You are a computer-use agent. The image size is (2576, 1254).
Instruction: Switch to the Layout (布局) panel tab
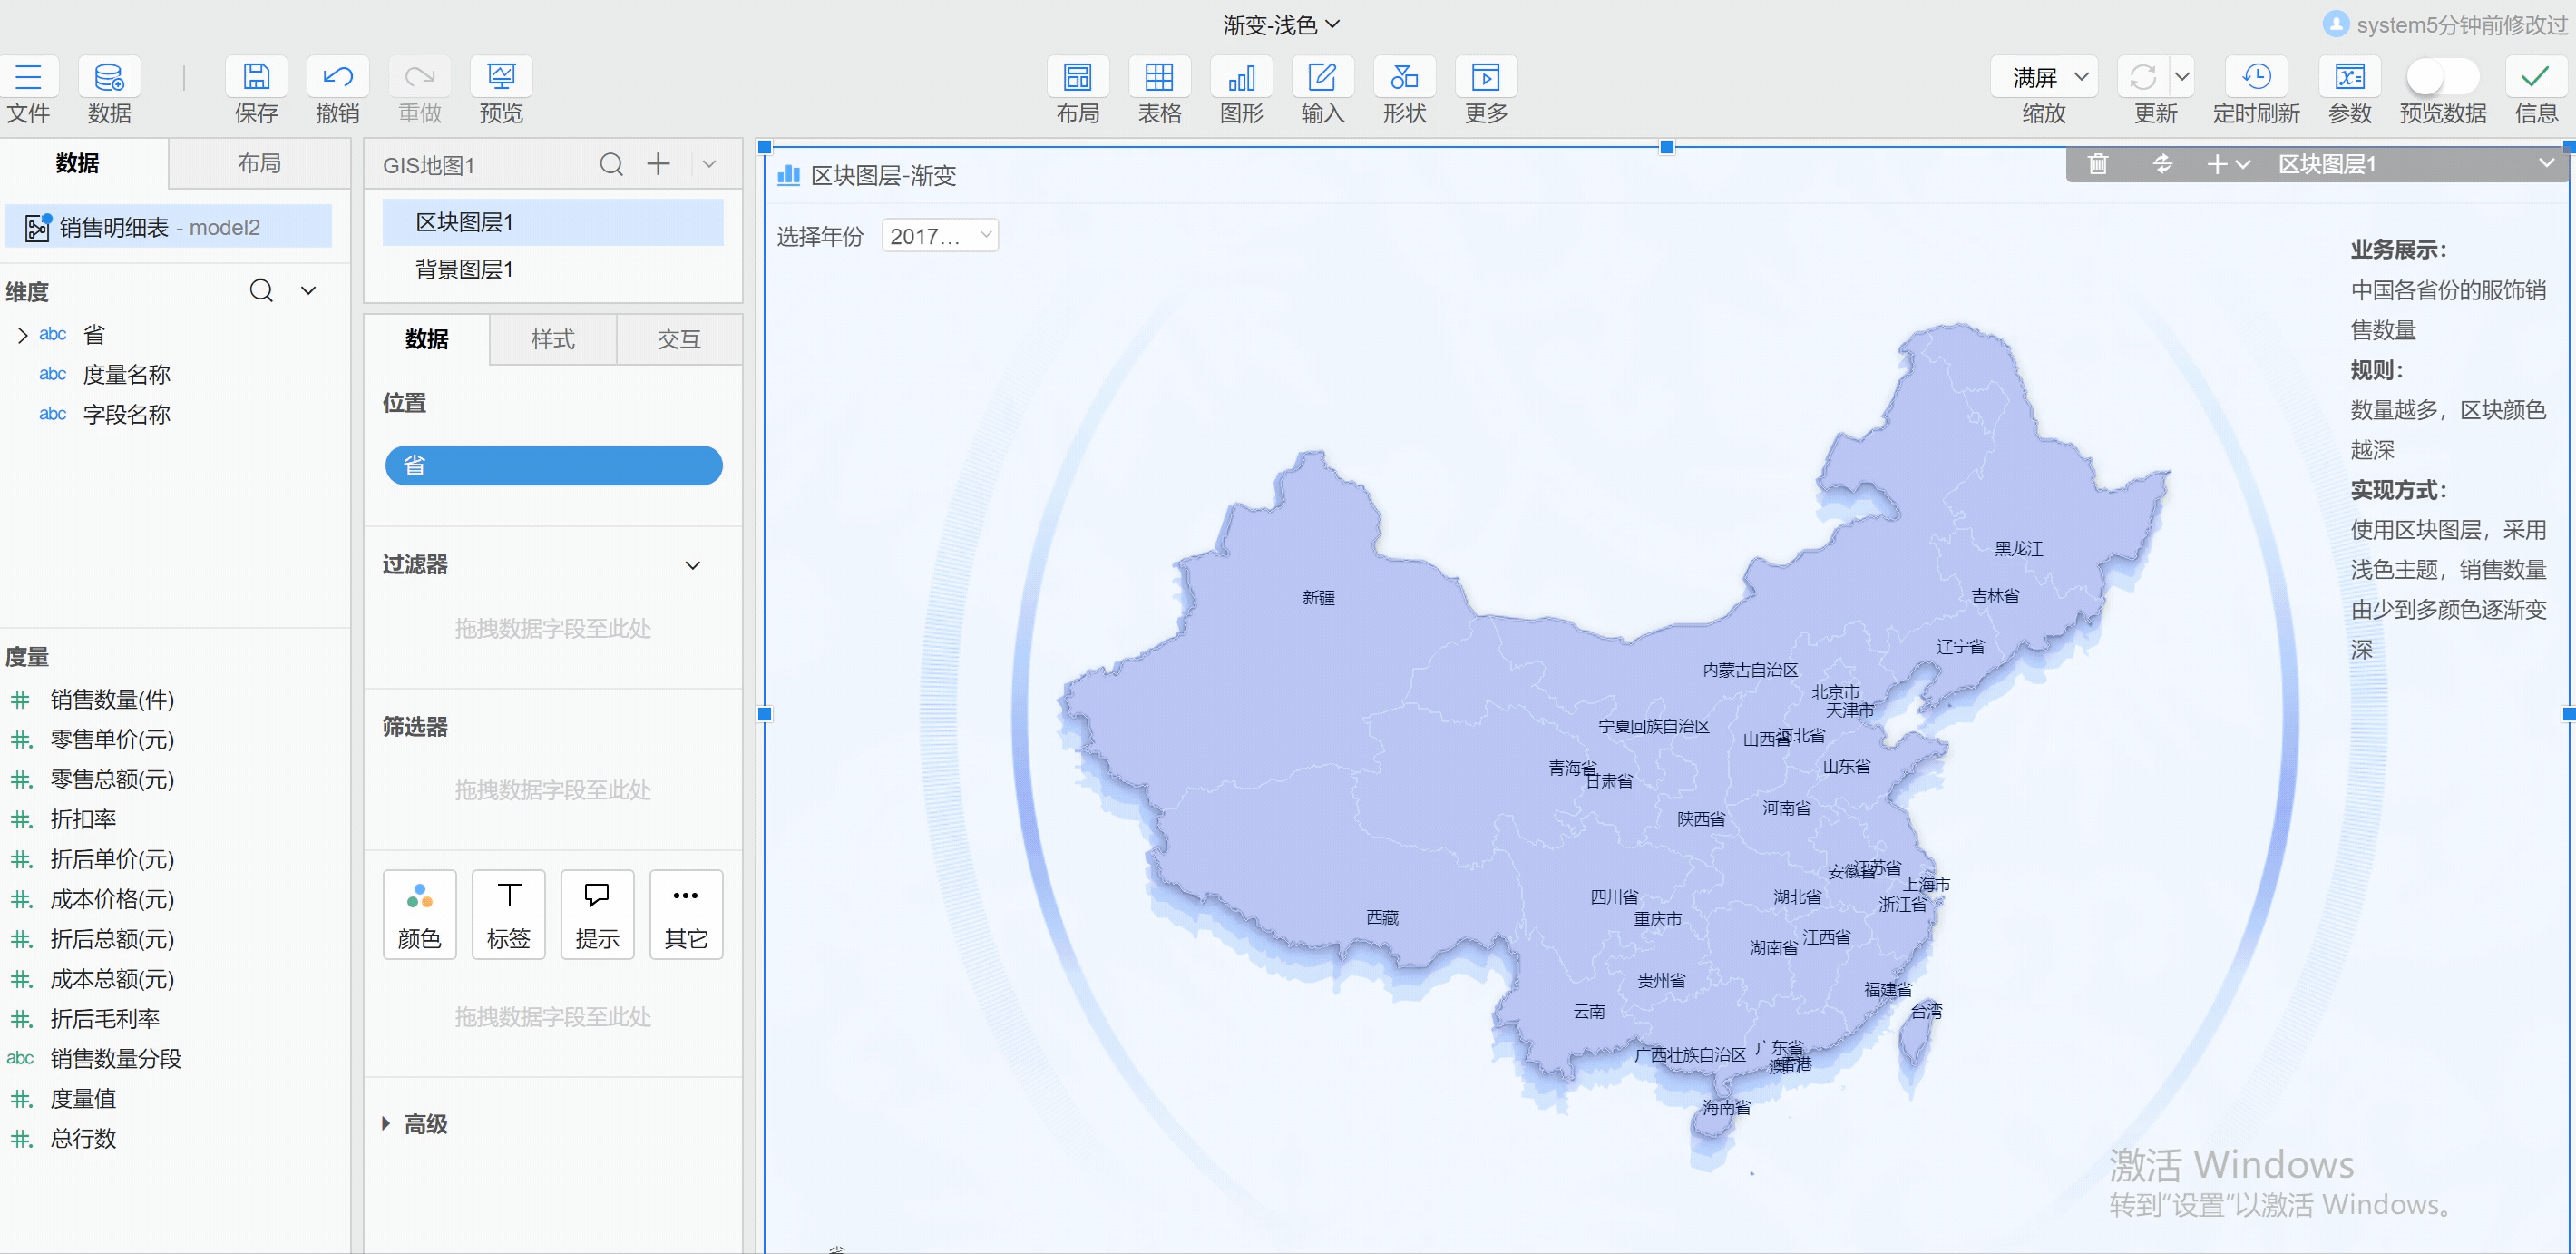tap(259, 164)
